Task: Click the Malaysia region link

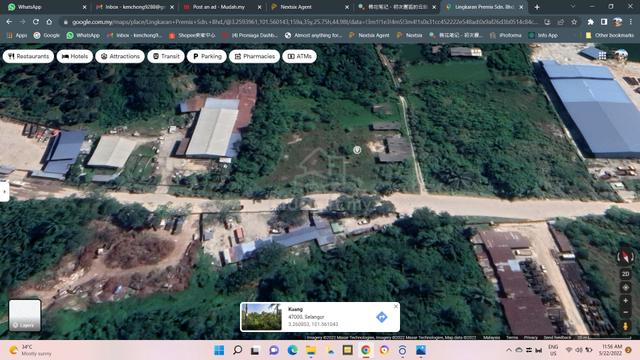Action: [491, 338]
